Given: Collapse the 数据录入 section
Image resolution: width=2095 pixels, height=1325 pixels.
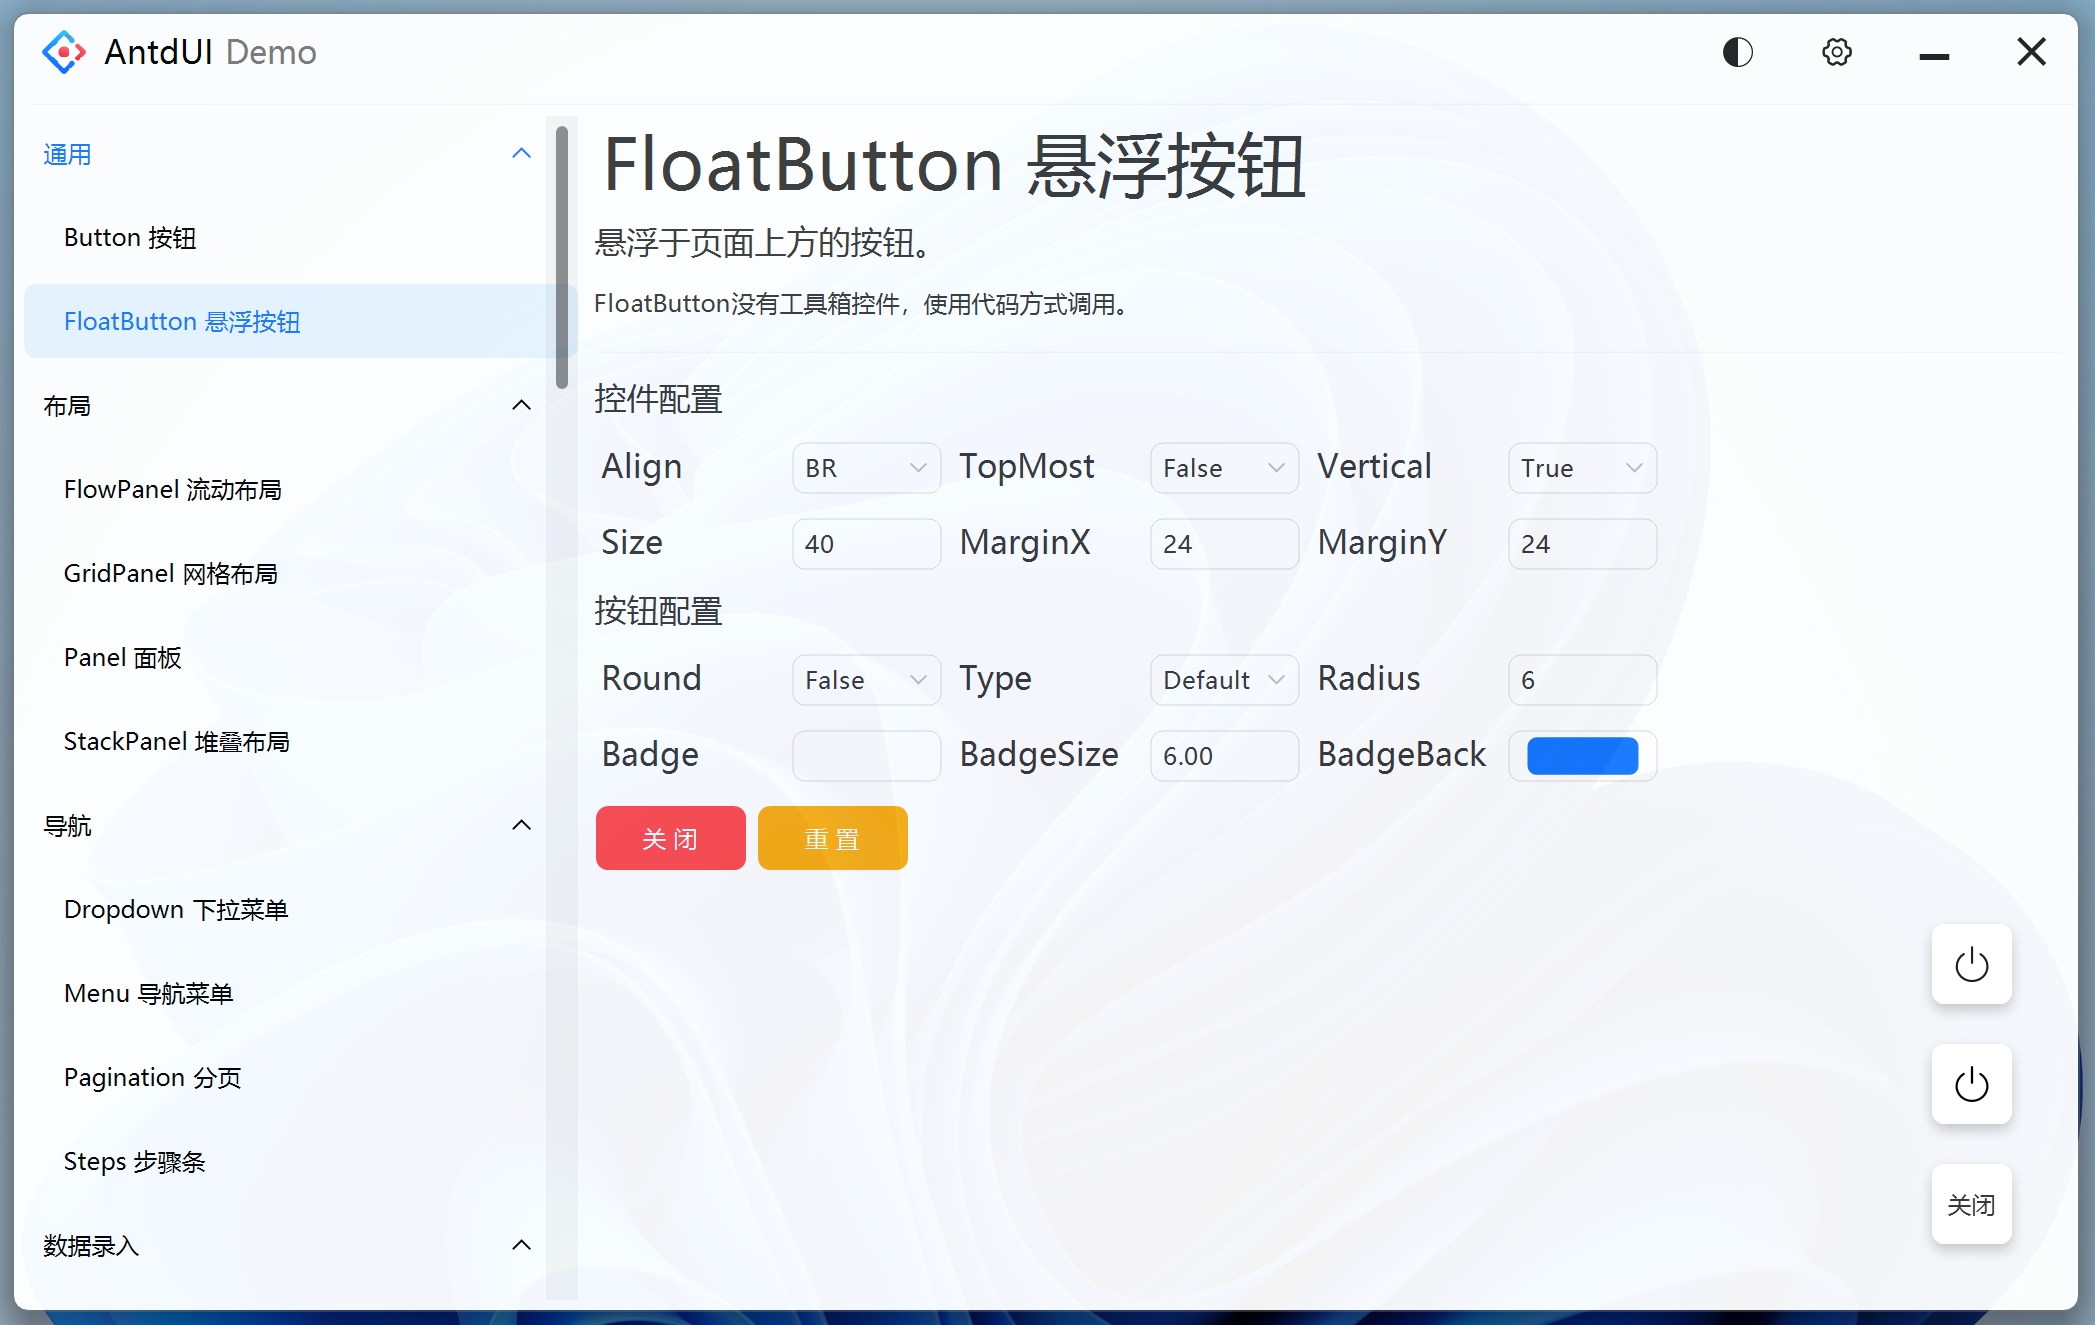Looking at the screenshot, I should pyautogui.click(x=521, y=1244).
